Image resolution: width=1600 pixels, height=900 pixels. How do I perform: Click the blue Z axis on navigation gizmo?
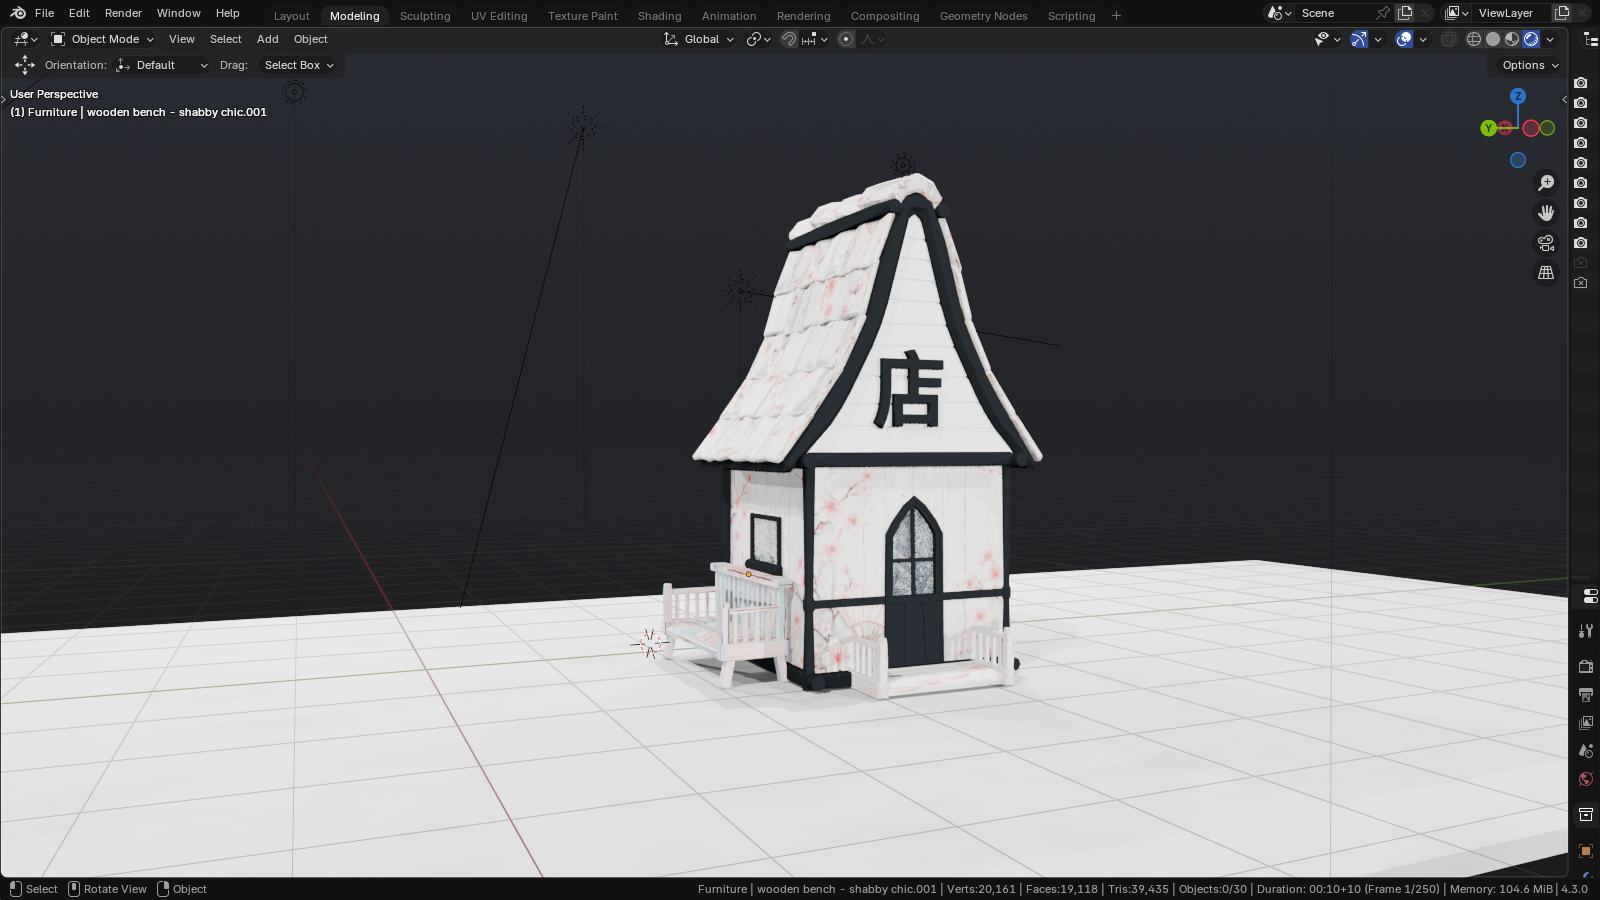pyautogui.click(x=1518, y=96)
